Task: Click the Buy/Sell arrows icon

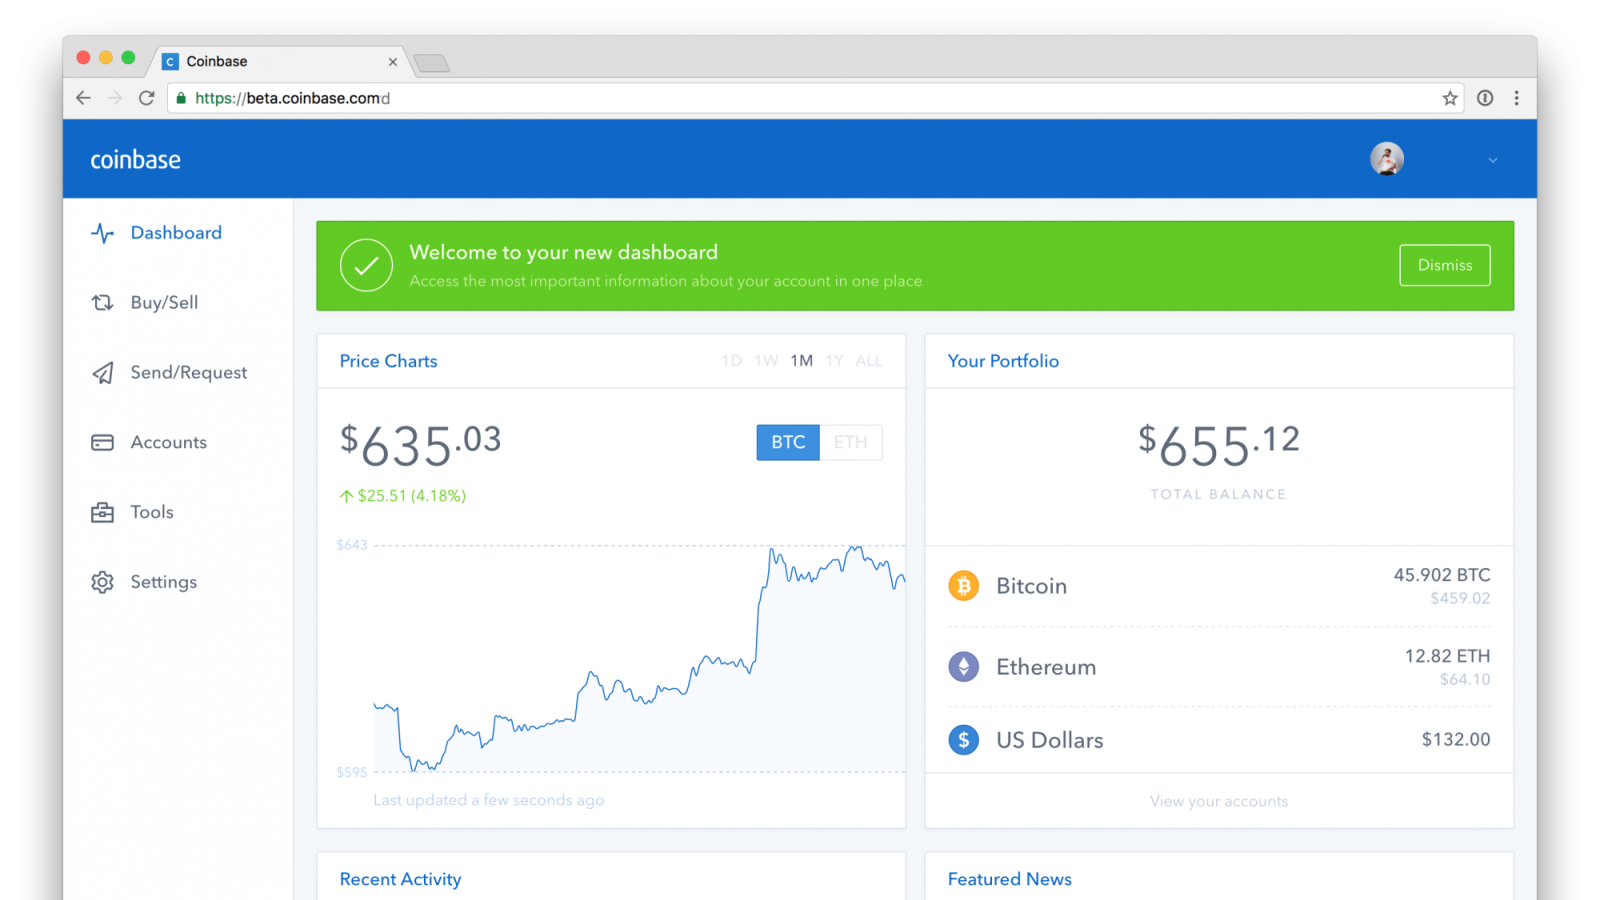Action: pyautogui.click(x=102, y=303)
